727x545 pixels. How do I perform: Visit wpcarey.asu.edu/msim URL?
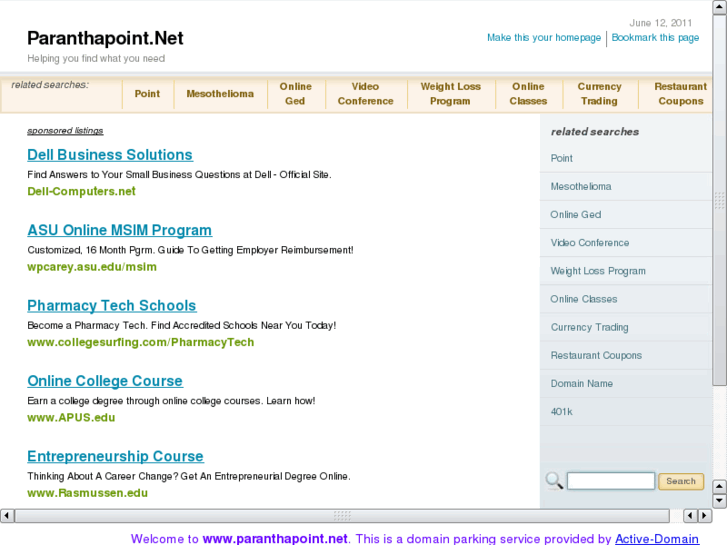(x=92, y=267)
